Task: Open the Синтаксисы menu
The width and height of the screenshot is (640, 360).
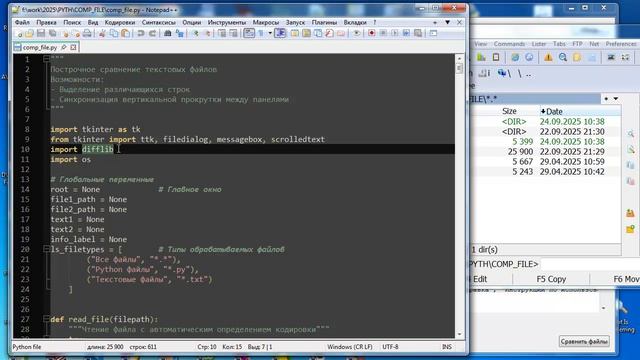Action: (x=159, y=22)
